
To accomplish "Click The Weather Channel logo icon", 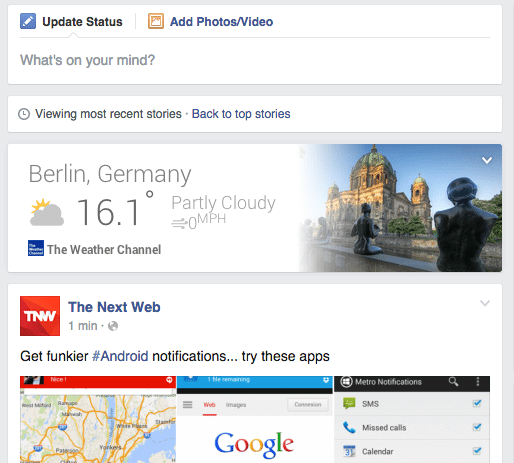I will click(36, 248).
